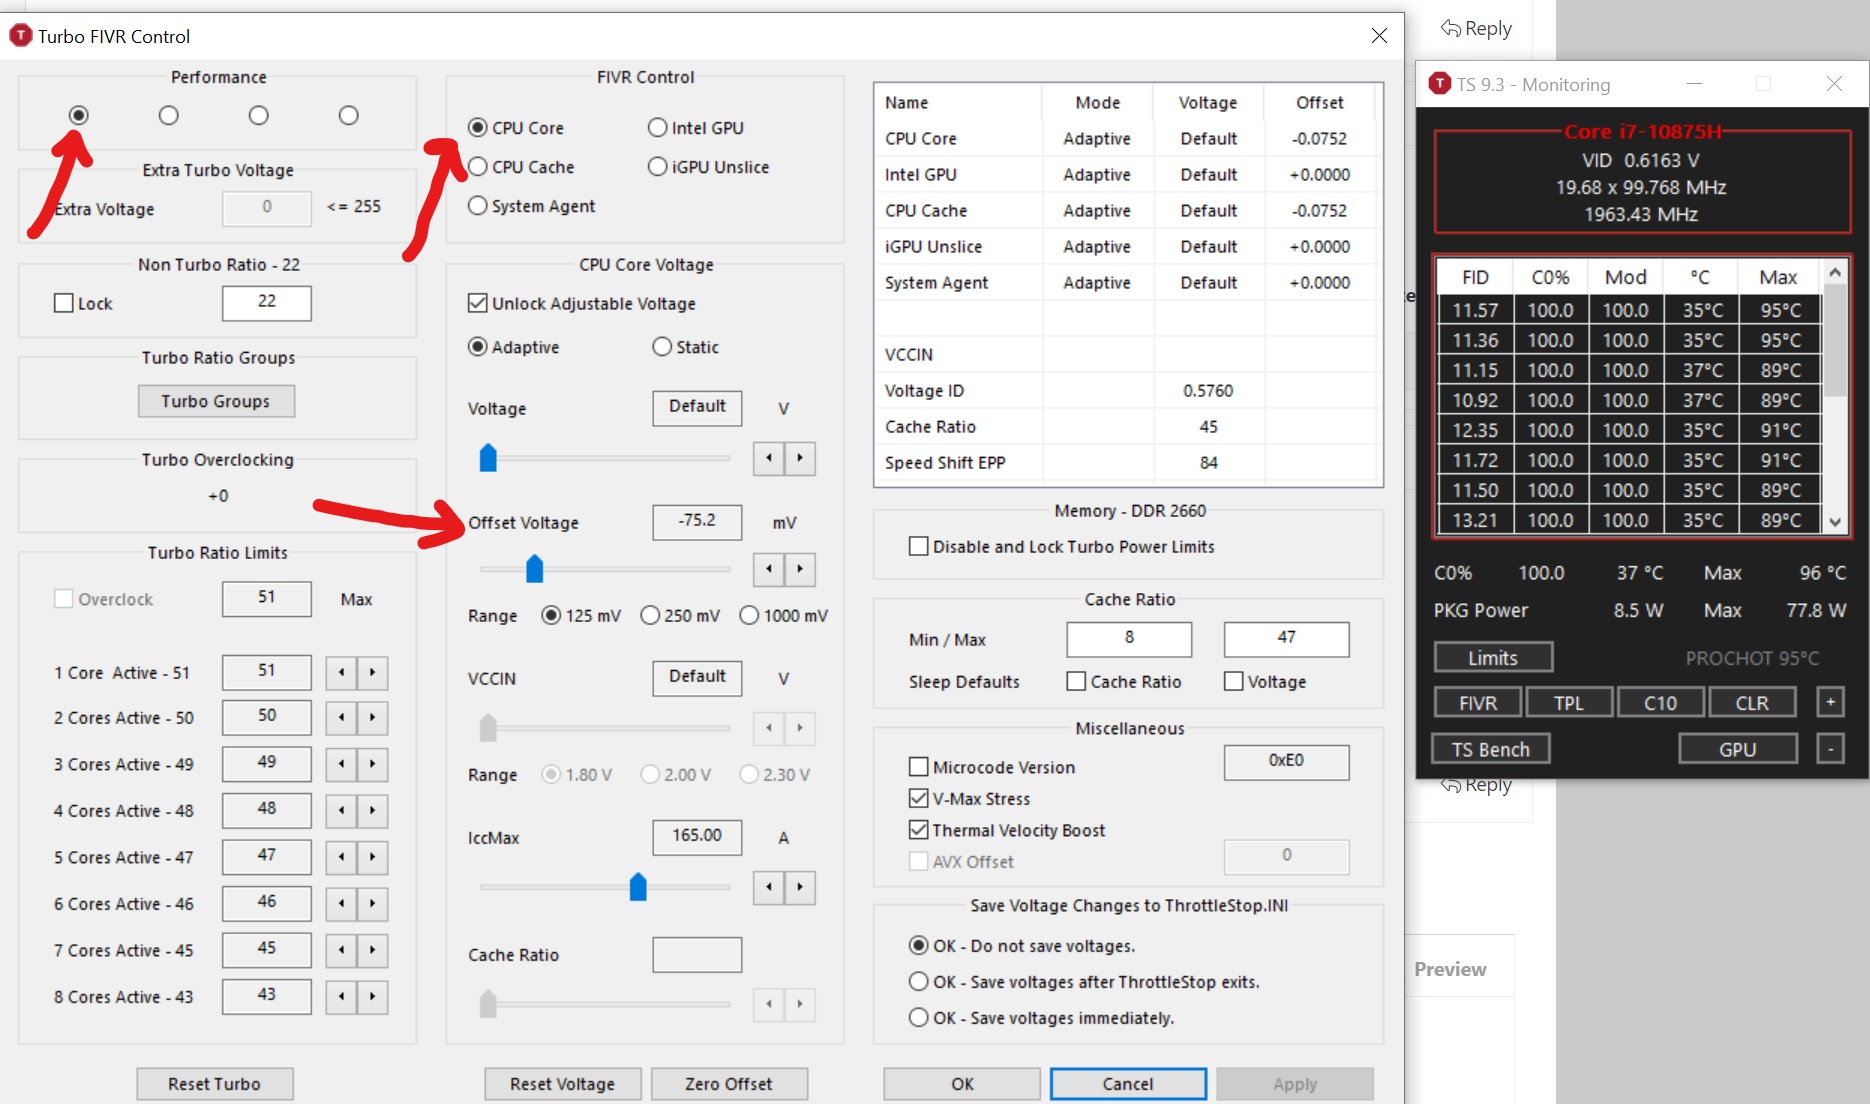Step Offset Voltage down with left arrow
The height and width of the screenshot is (1104, 1870).
pos(768,569)
